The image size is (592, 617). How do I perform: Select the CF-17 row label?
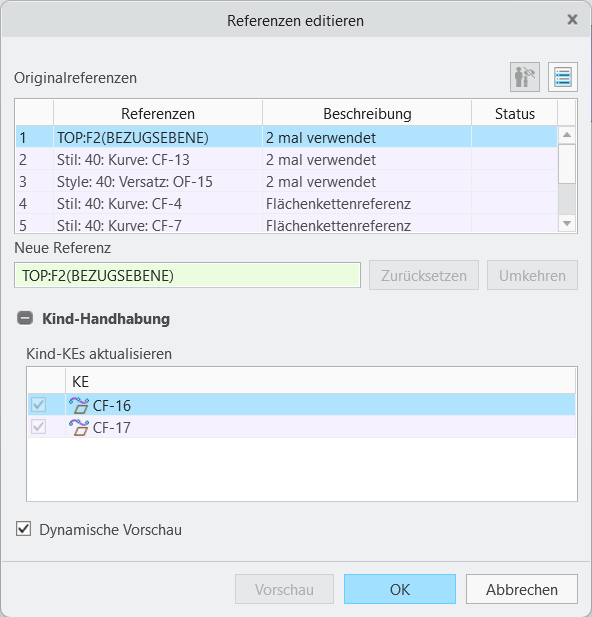(x=112, y=427)
